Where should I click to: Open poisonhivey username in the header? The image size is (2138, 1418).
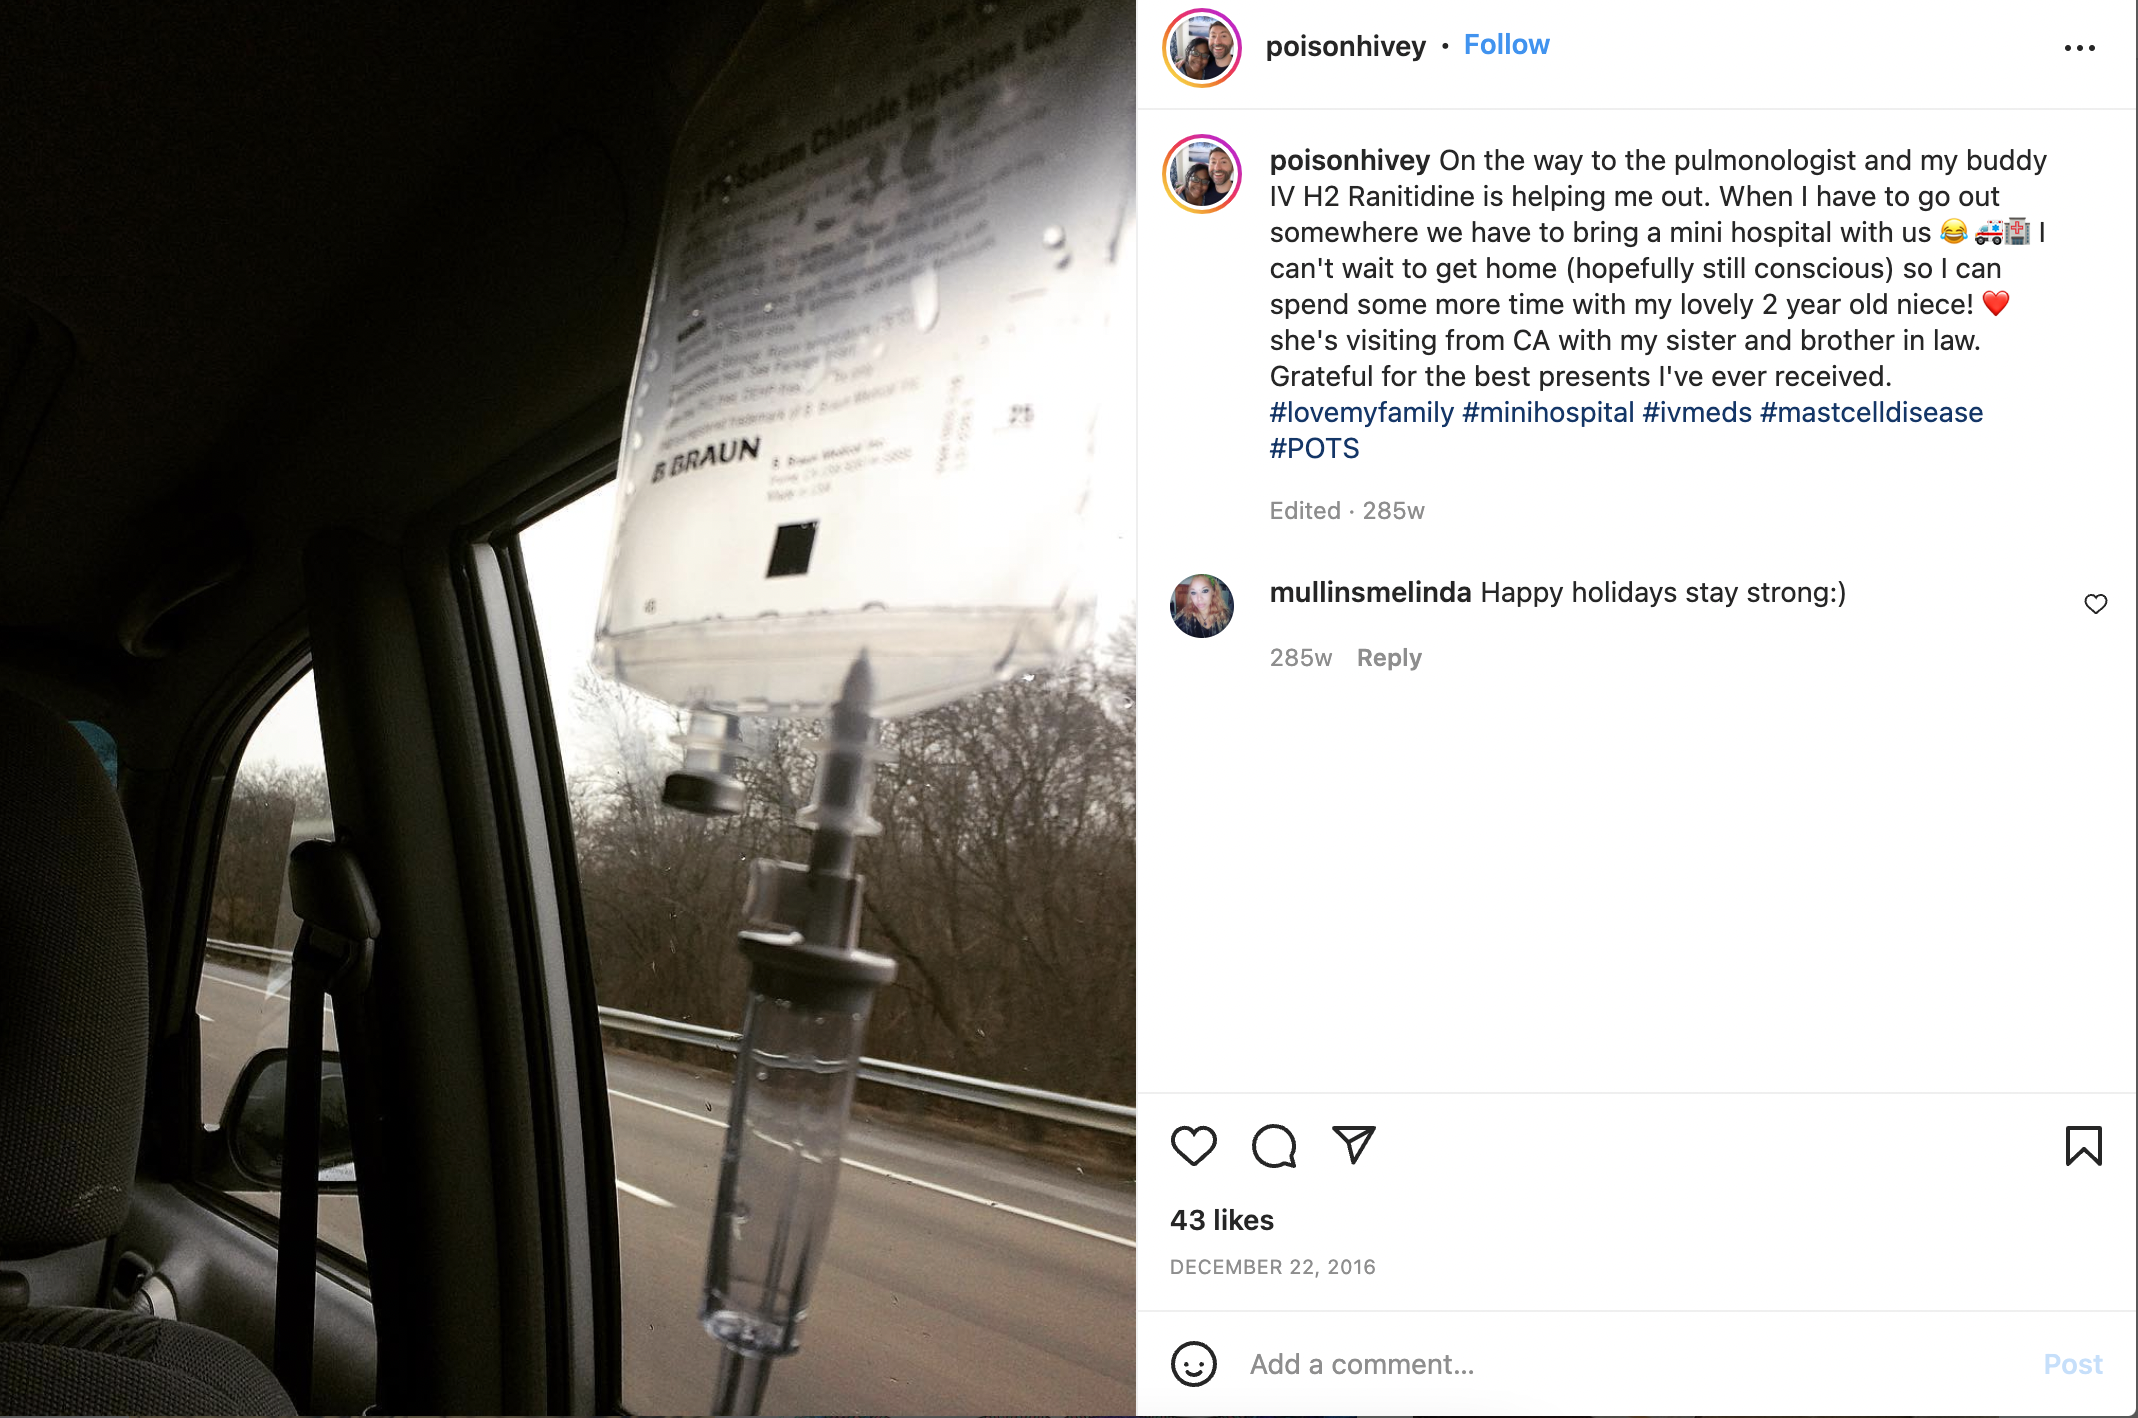1345,46
